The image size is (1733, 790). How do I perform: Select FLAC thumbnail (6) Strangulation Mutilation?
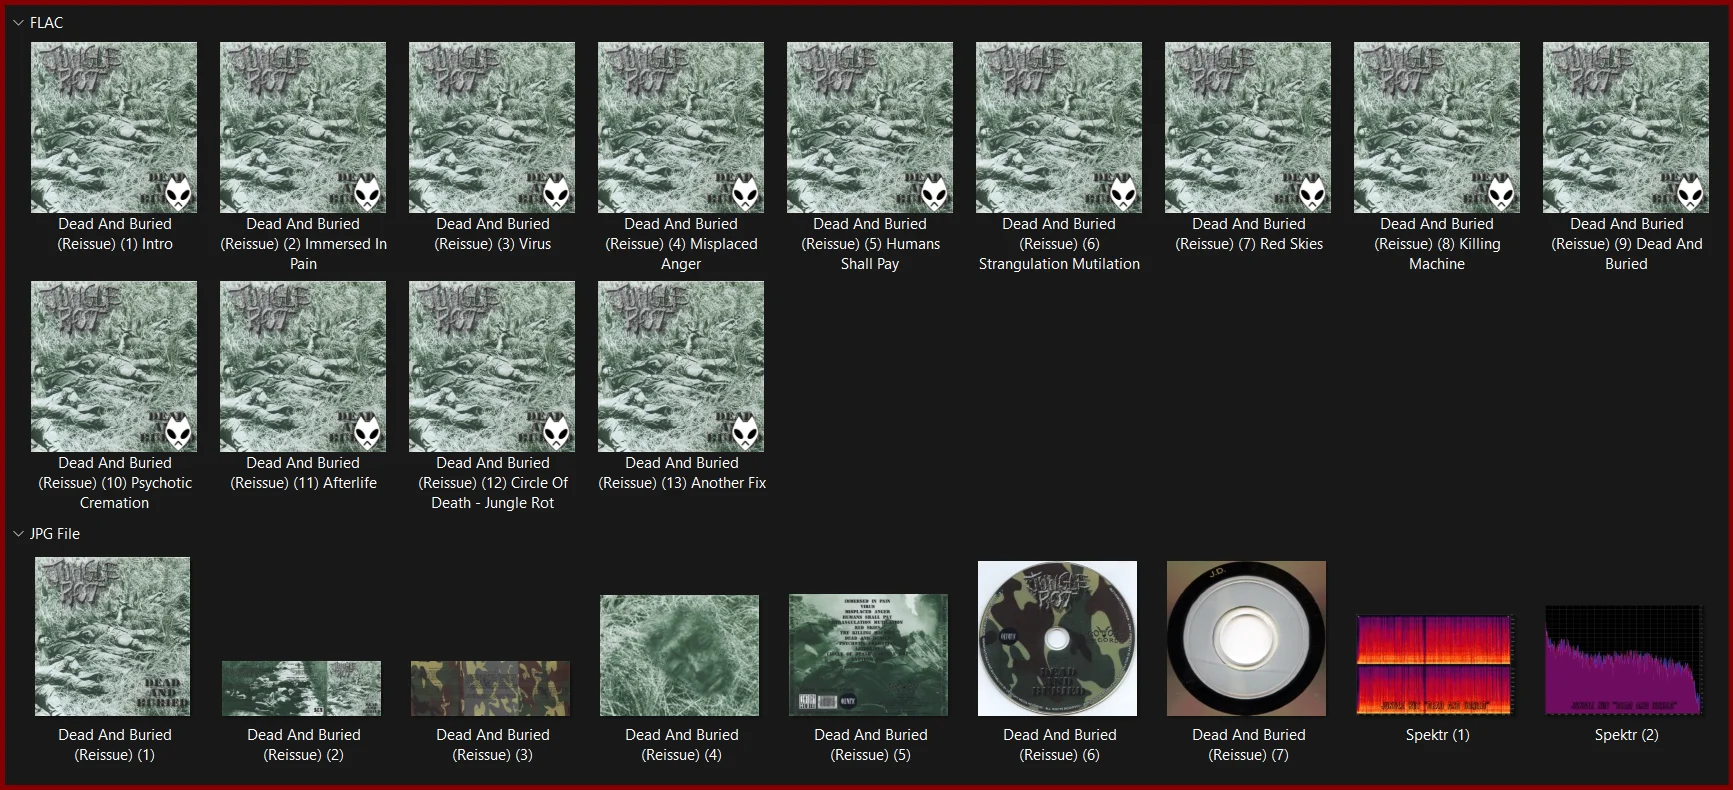[1059, 127]
